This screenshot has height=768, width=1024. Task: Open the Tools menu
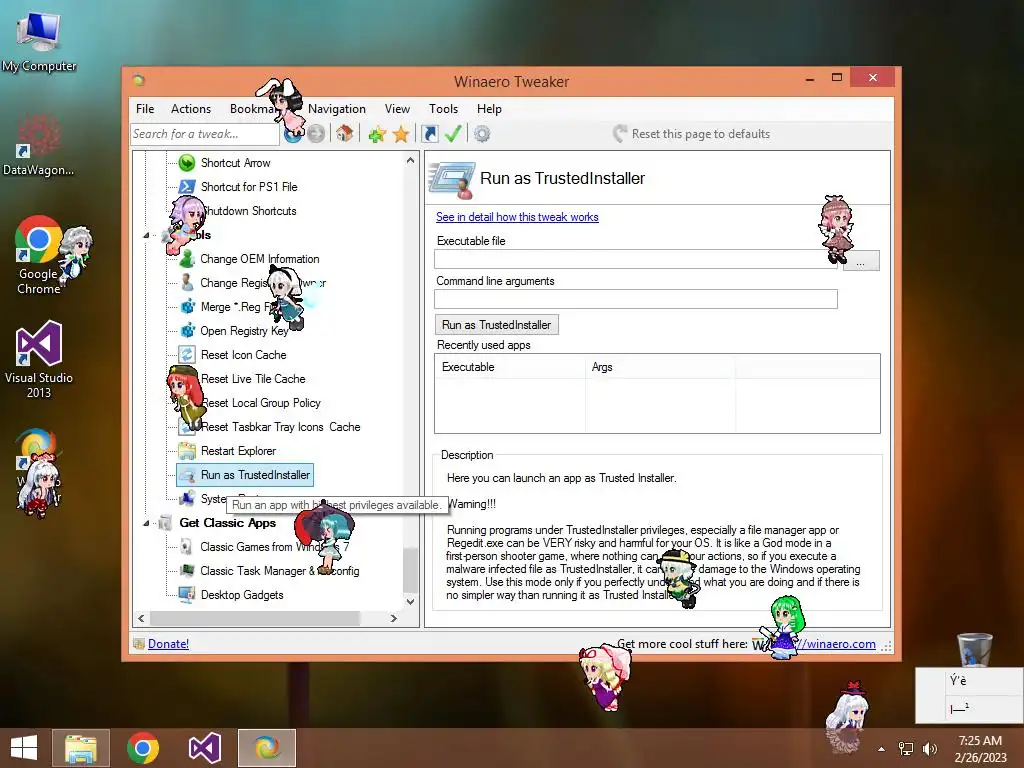443,109
